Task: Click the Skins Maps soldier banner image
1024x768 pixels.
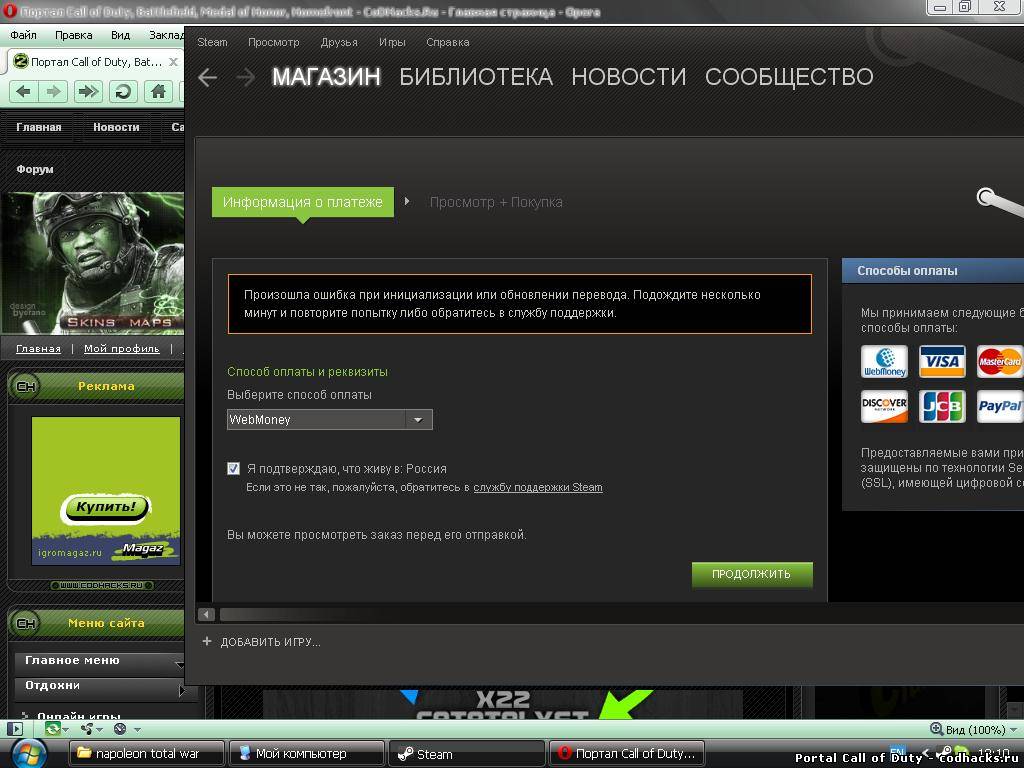Action: point(93,263)
